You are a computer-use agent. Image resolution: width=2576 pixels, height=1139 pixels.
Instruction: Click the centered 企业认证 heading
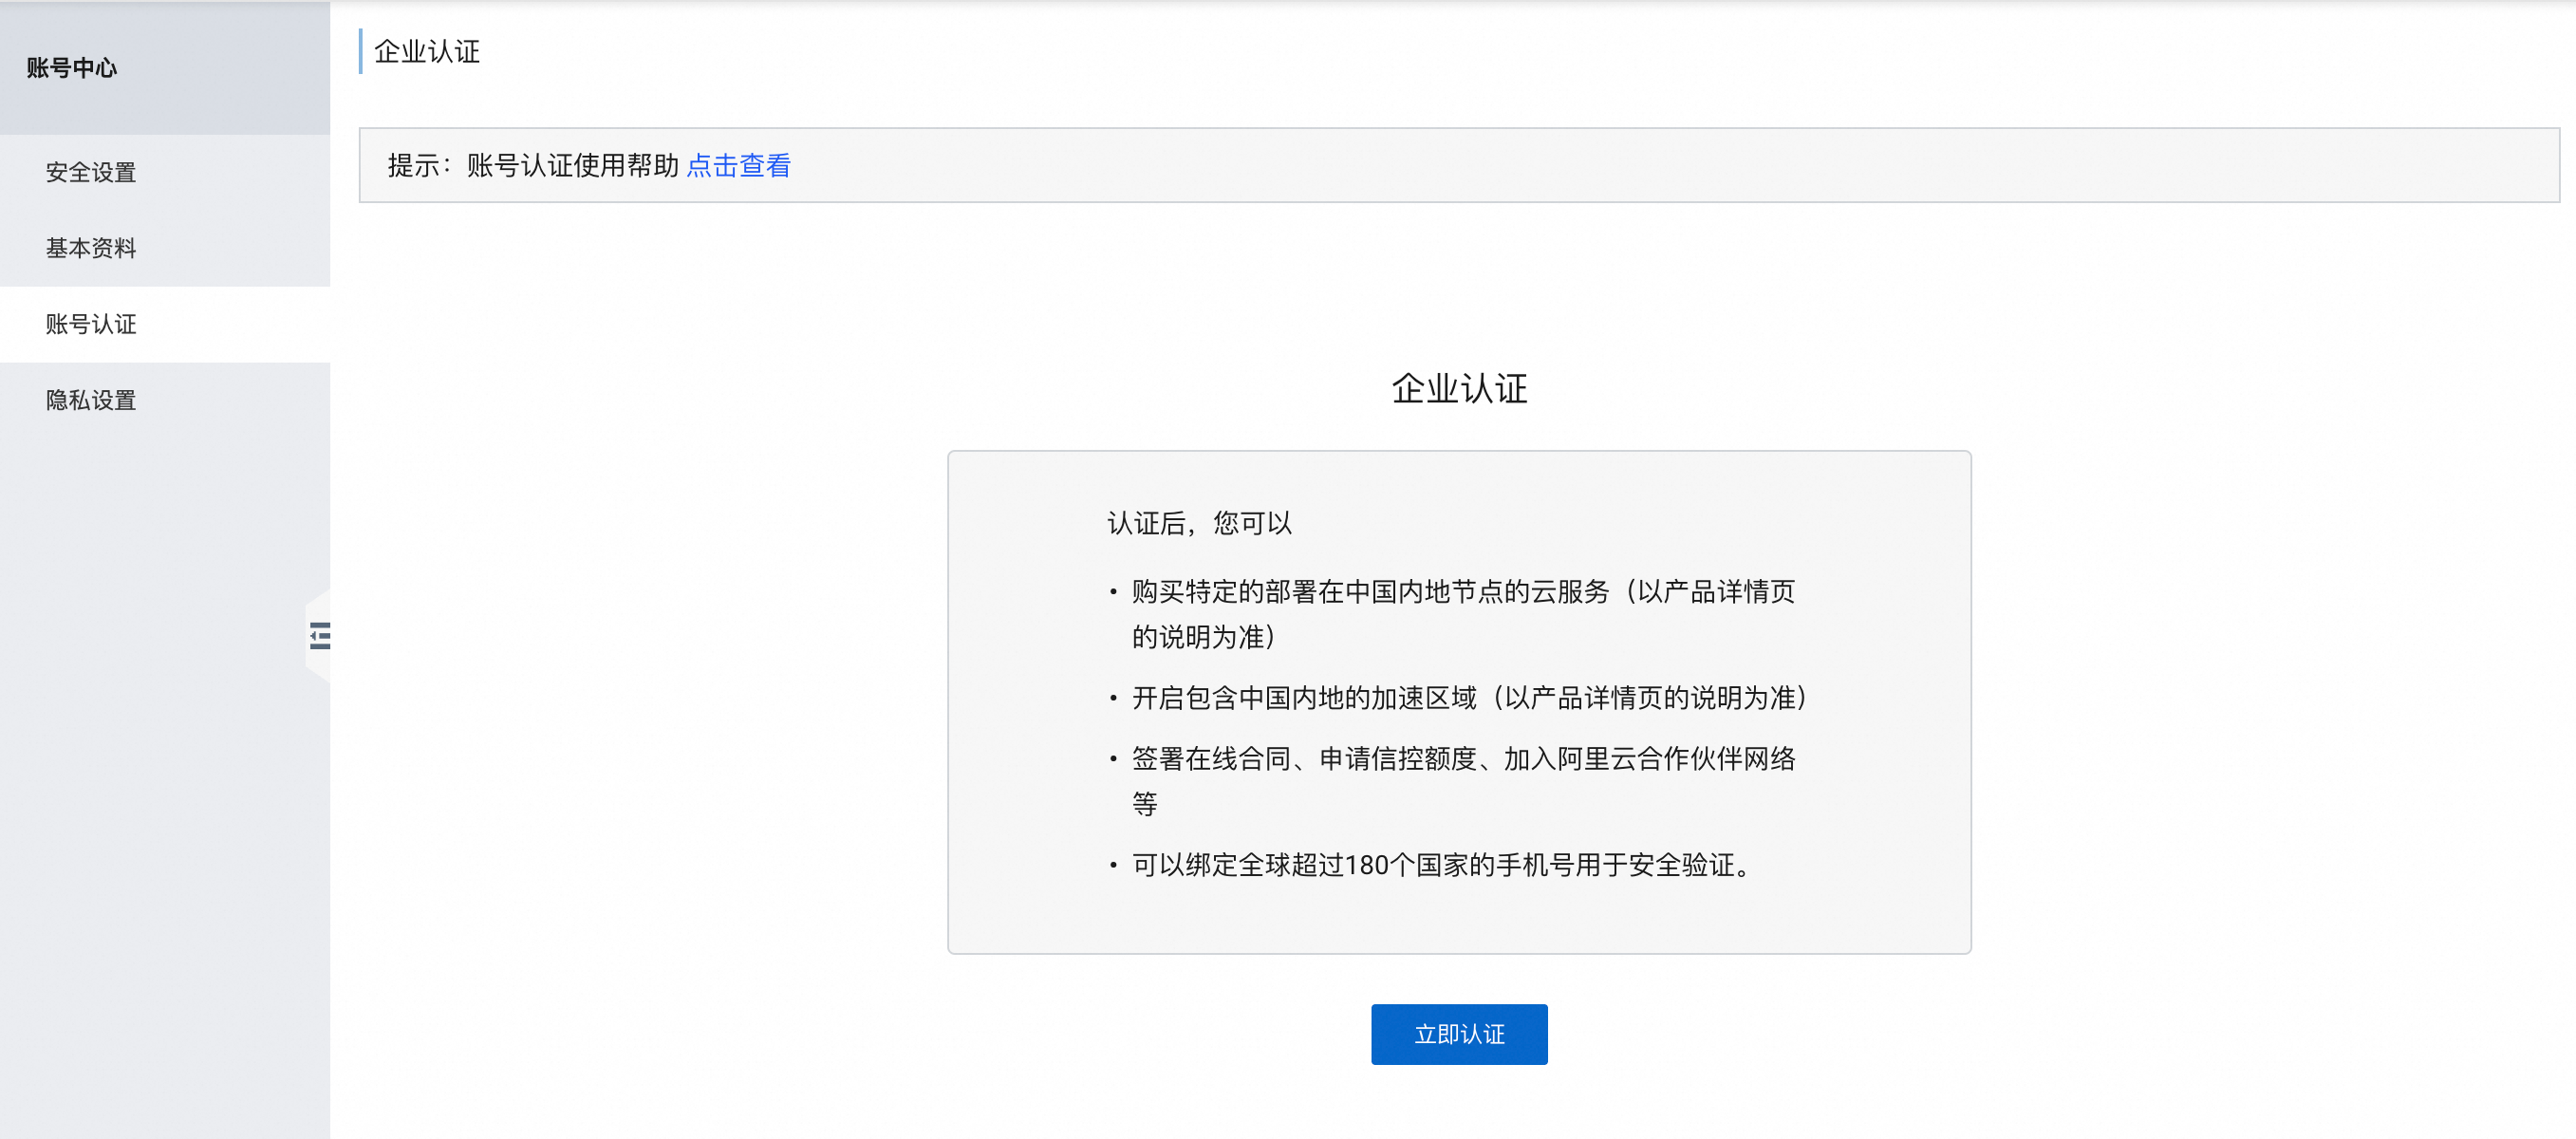click(x=1459, y=388)
